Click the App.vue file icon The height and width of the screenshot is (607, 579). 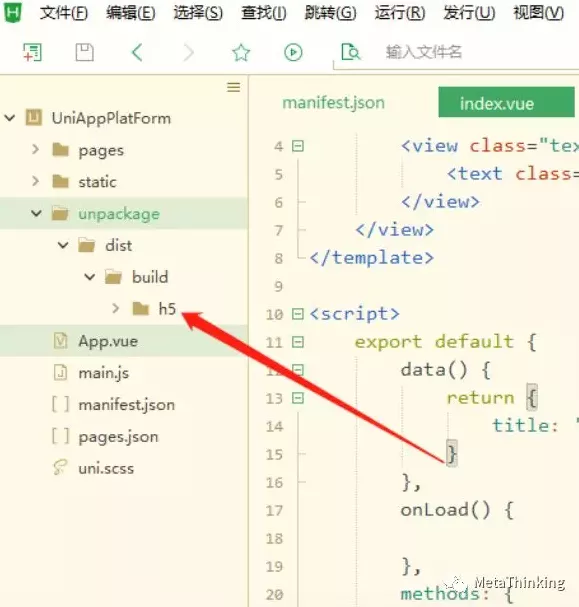point(60,341)
